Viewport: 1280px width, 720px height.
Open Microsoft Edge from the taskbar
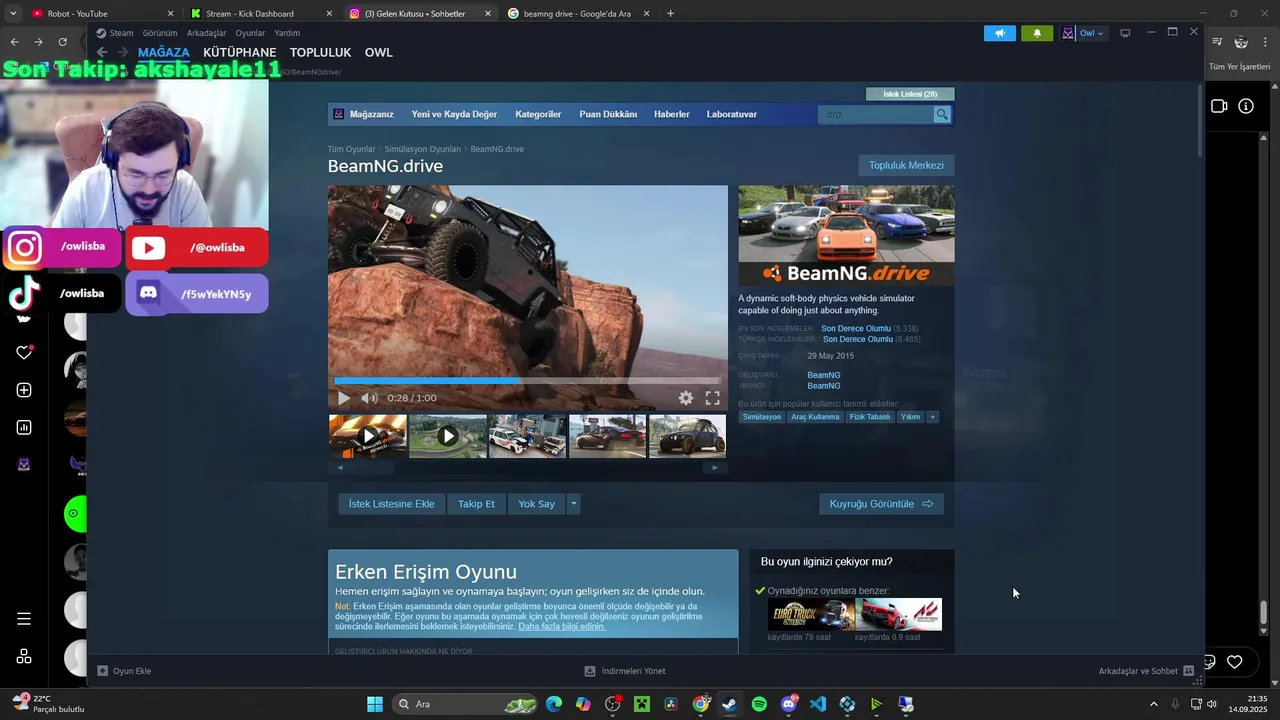(553, 704)
